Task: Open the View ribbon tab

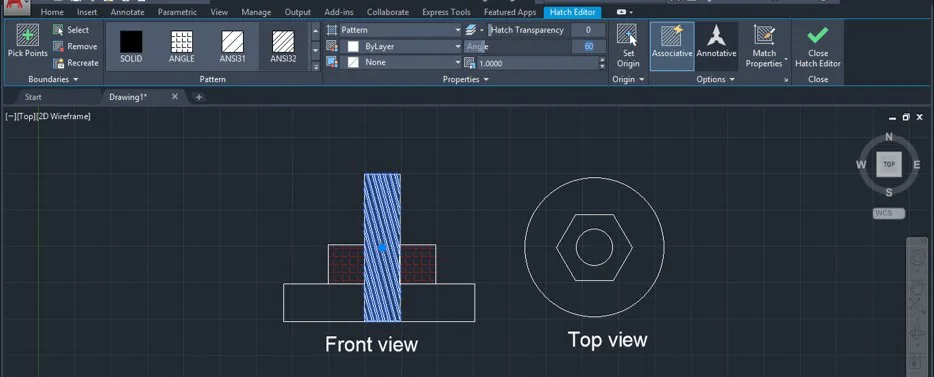Action: point(219,12)
